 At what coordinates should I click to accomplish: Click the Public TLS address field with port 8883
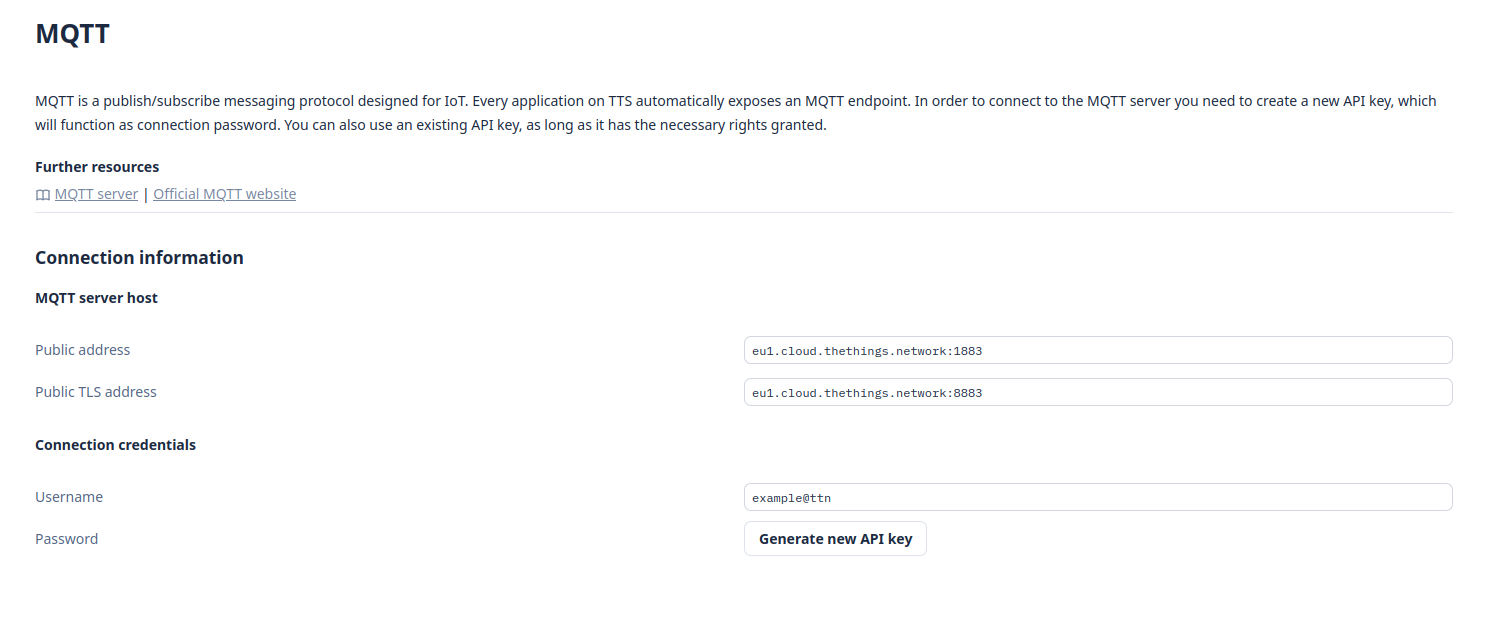[x=1097, y=392]
